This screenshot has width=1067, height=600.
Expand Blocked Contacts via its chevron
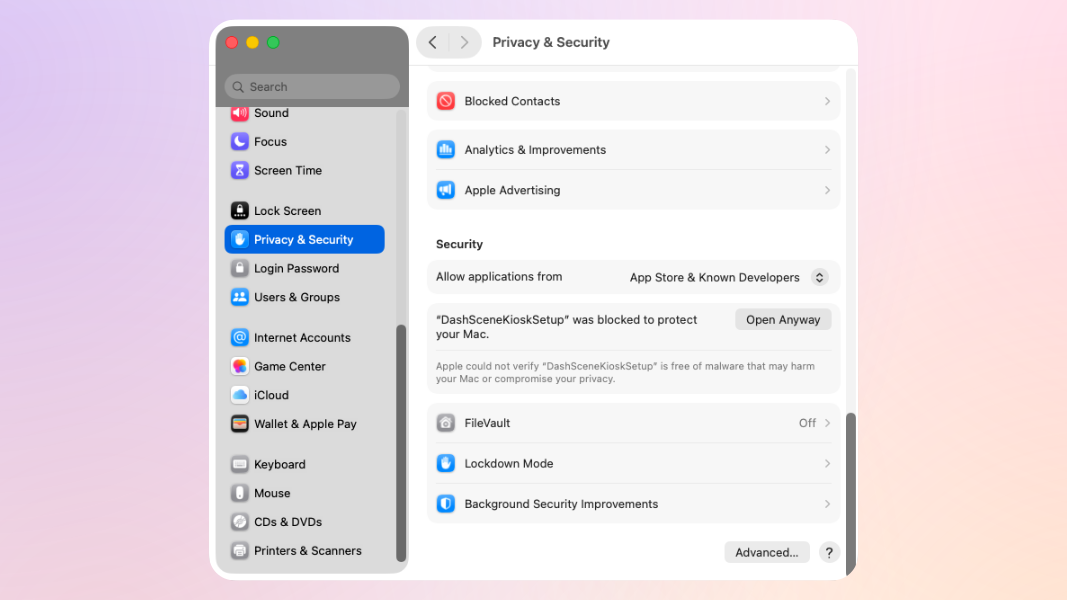coord(827,101)
